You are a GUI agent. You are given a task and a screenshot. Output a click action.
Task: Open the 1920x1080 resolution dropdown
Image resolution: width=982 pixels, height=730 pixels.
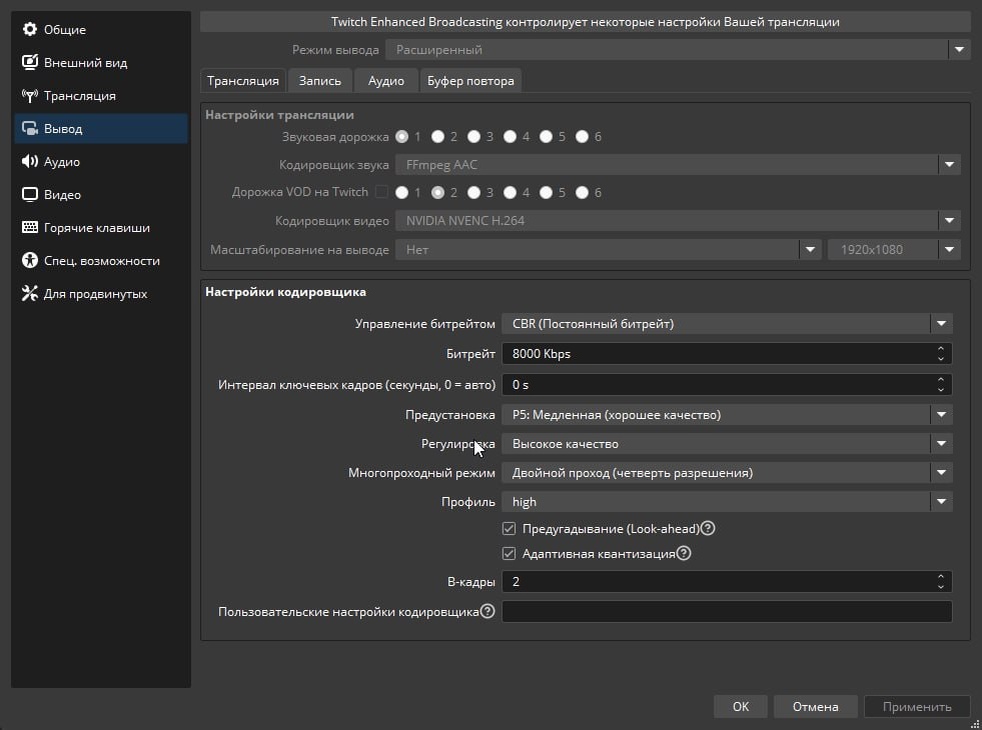click(894, 250)
